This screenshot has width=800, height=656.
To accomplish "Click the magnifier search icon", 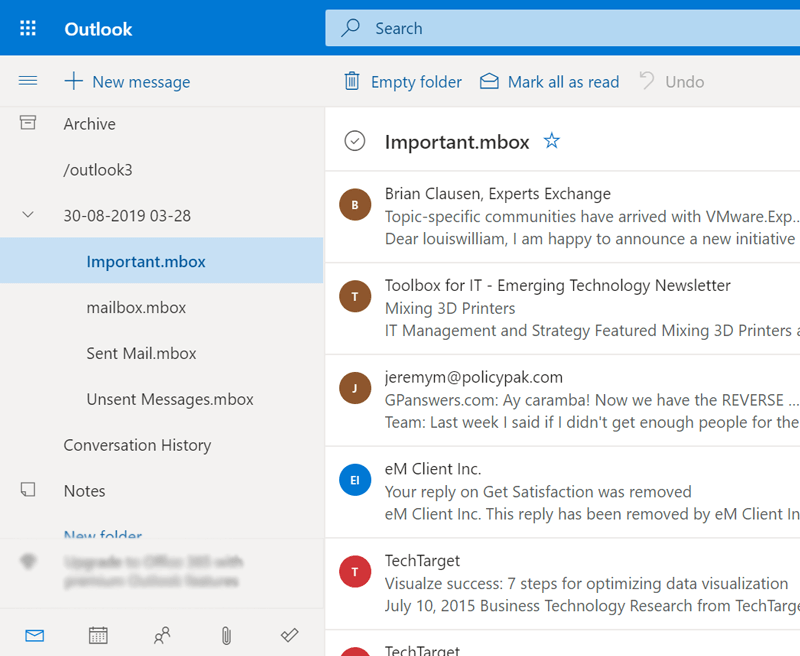I will click(351, 28).
